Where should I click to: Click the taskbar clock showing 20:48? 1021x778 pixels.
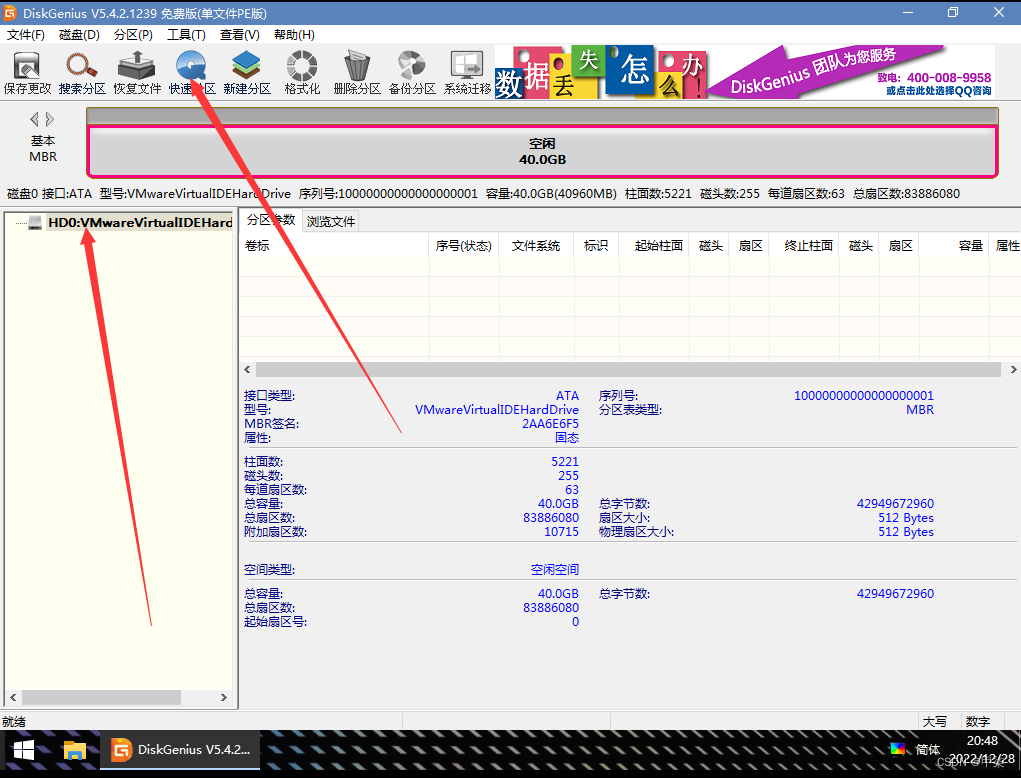[982, 740]
